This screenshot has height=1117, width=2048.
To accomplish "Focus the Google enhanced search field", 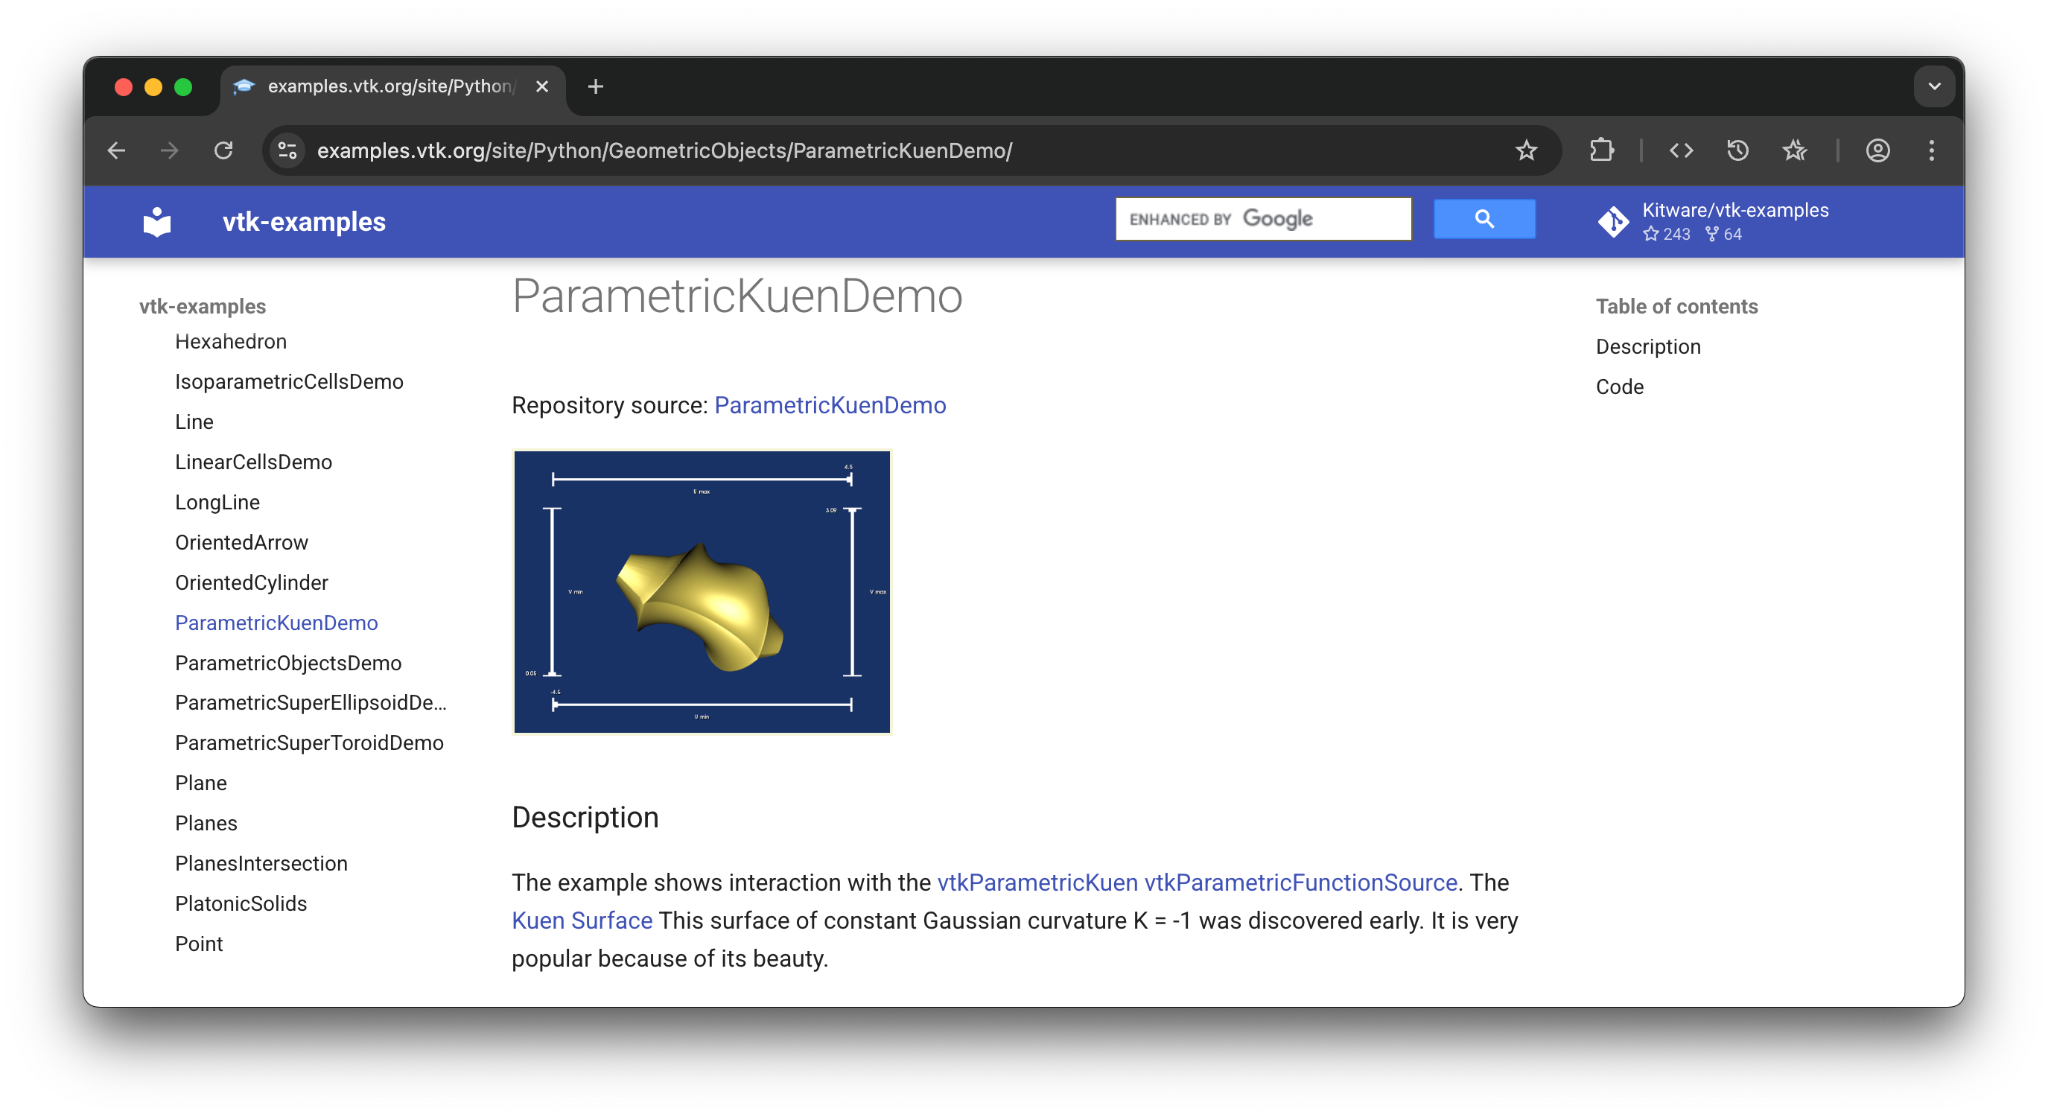I will (1263, 219).
